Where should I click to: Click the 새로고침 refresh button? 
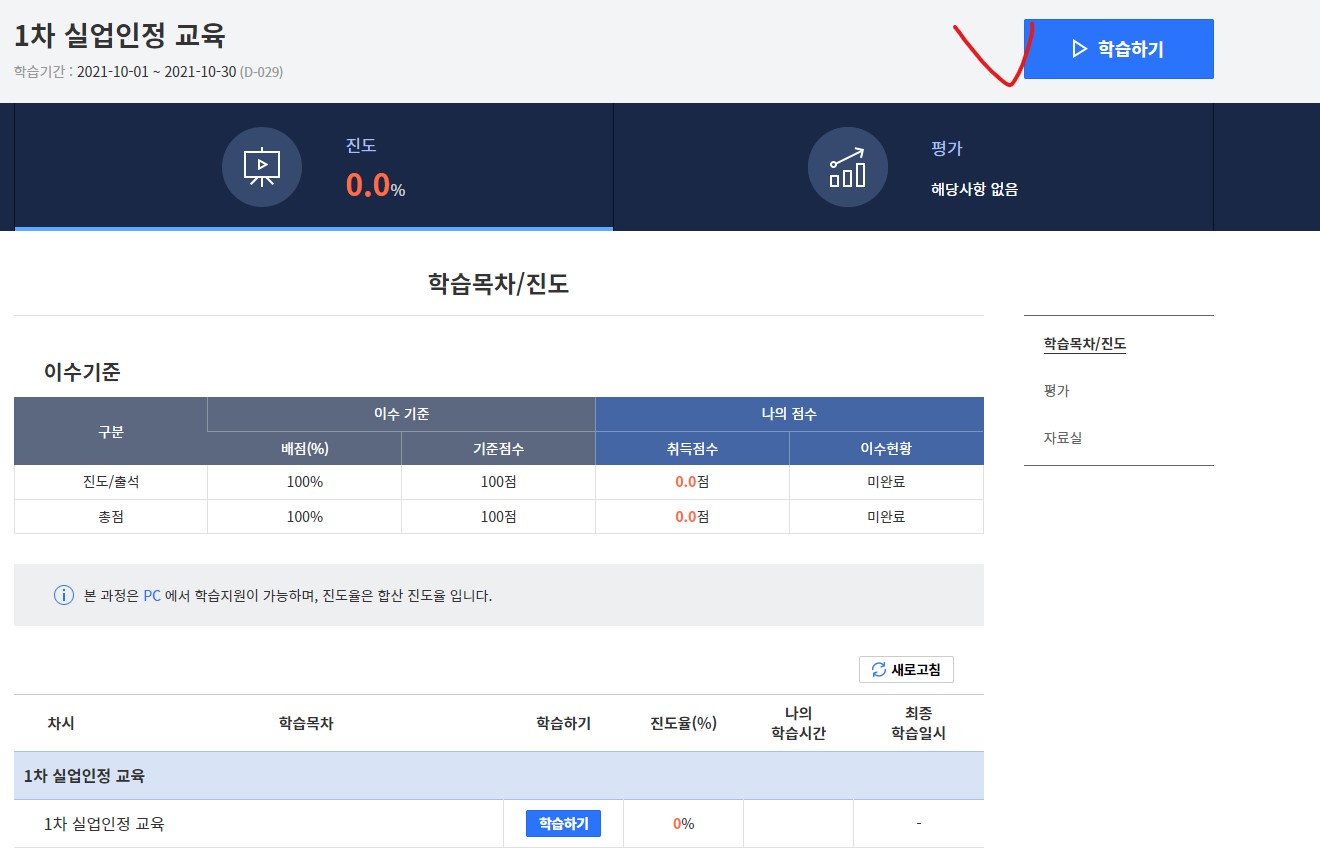click(906, 669)
